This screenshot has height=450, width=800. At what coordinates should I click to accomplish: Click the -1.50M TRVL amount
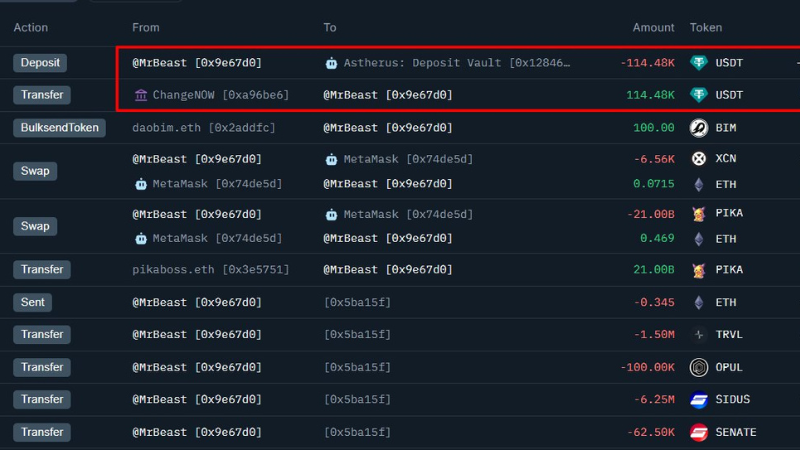coord(654,335)
